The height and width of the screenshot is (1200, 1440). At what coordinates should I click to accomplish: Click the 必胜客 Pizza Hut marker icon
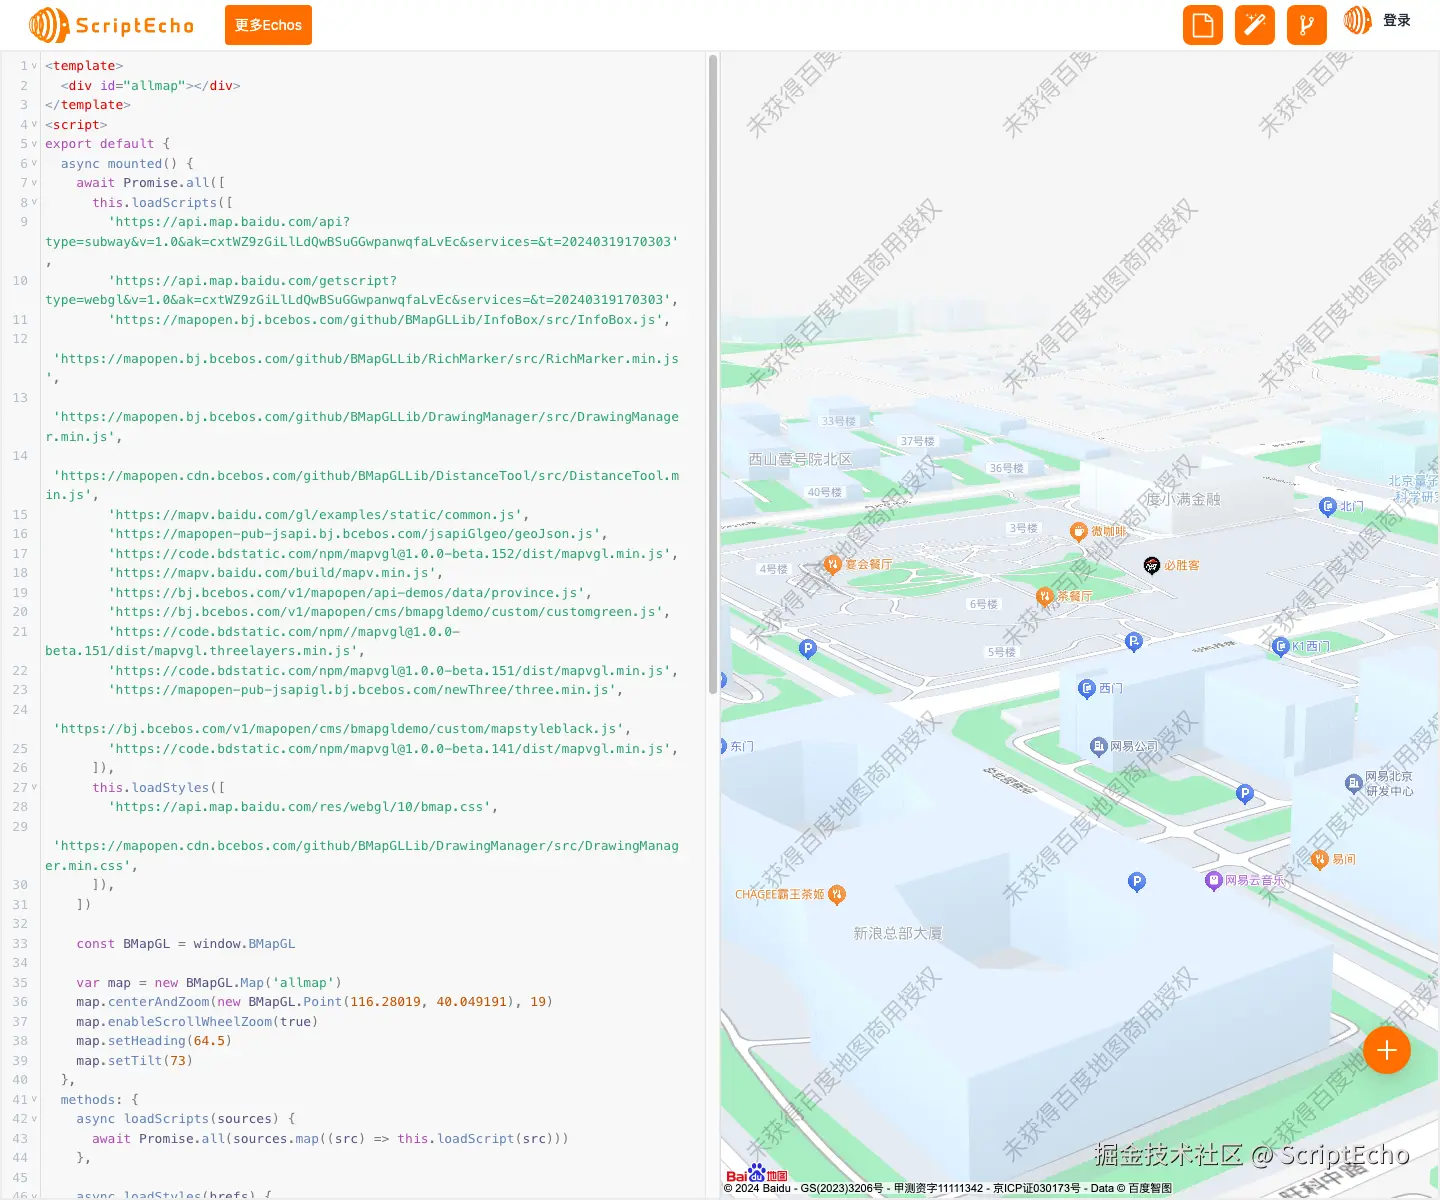pyautogui.click(x=1152, y=565)
